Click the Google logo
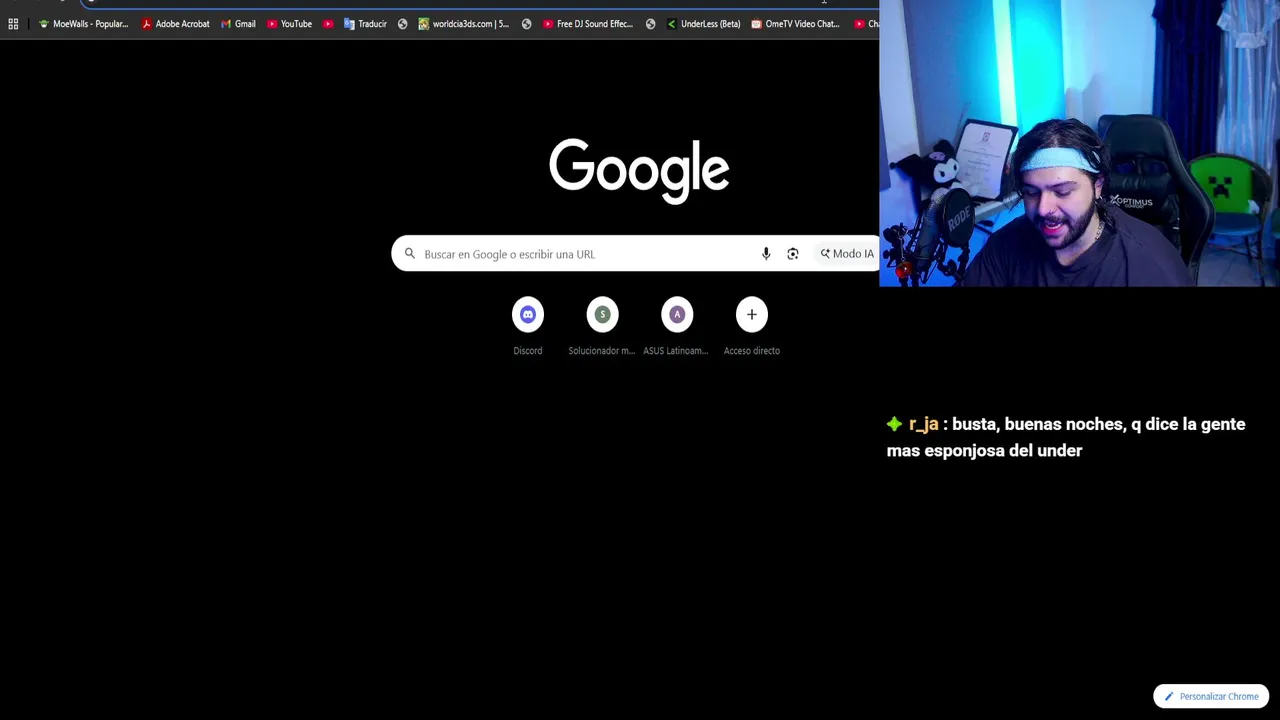The width and height of the screenshot is (1280, 720). coord(639,171)
